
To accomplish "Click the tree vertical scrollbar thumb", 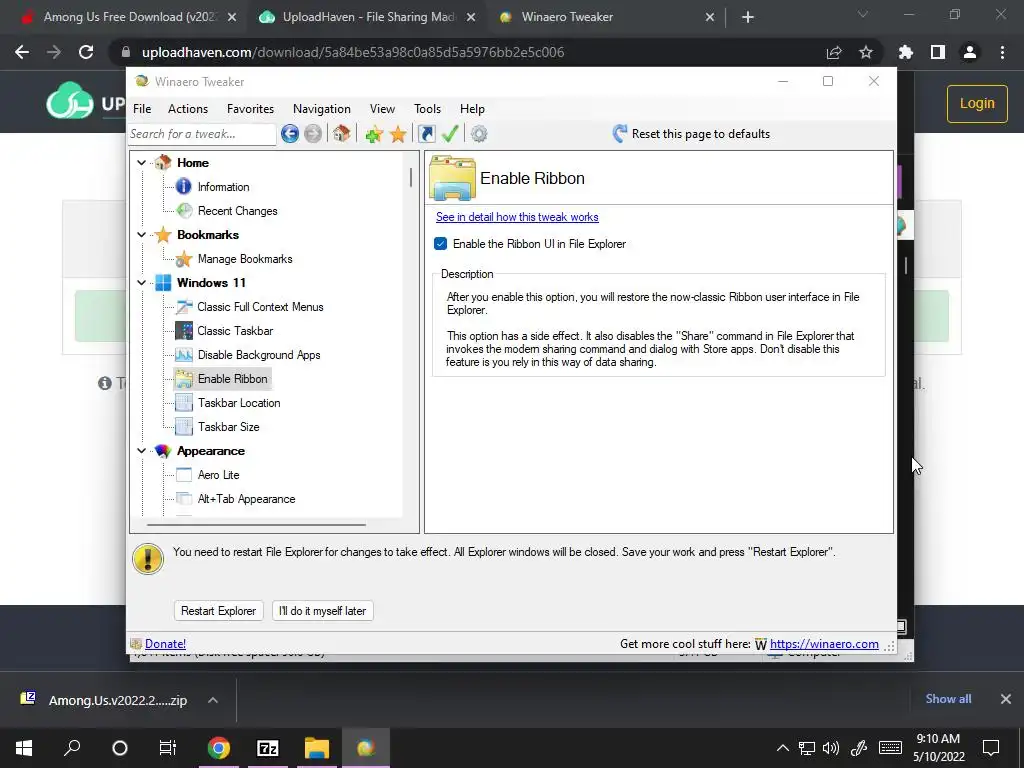I will pyautogui.click(x=411, y=177).
